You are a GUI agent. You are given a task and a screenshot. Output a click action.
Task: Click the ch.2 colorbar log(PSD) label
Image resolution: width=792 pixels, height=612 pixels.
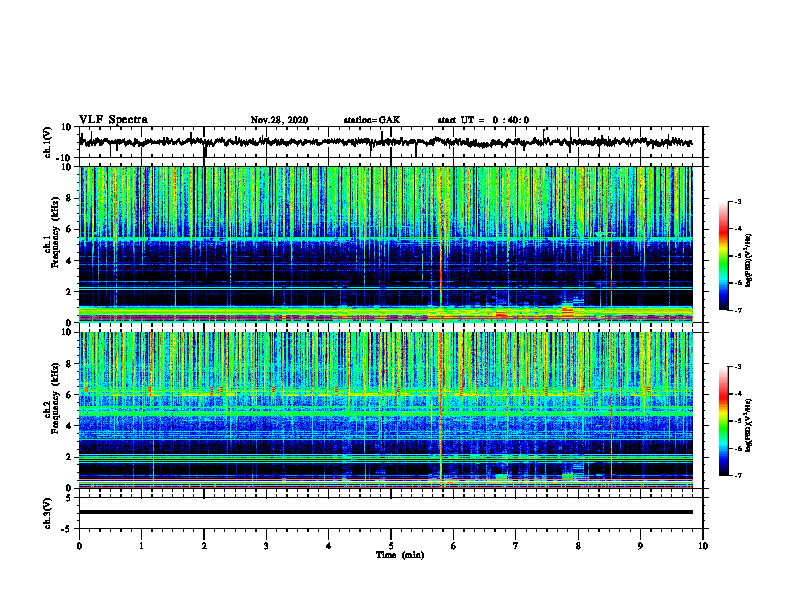[749, 426]
